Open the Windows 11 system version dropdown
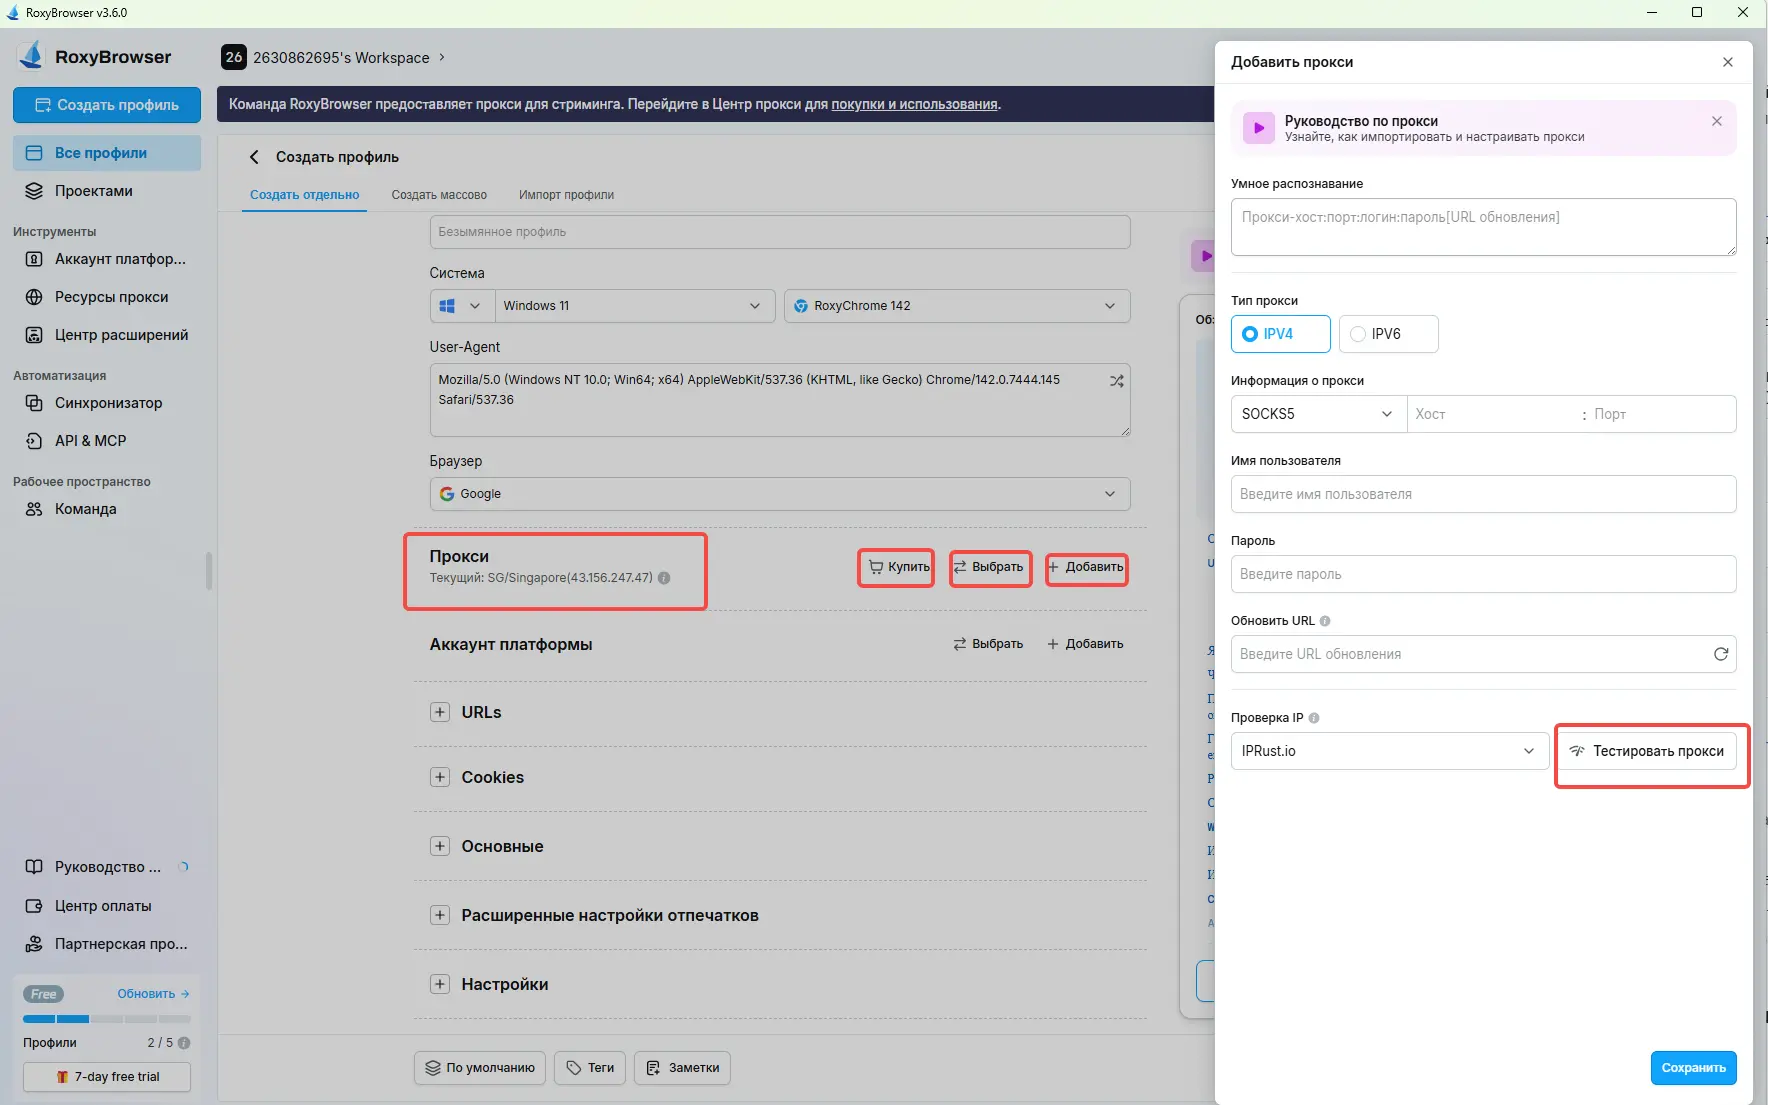Image resolution: width=1768 pixels, height=1105 pixels. 633,306
